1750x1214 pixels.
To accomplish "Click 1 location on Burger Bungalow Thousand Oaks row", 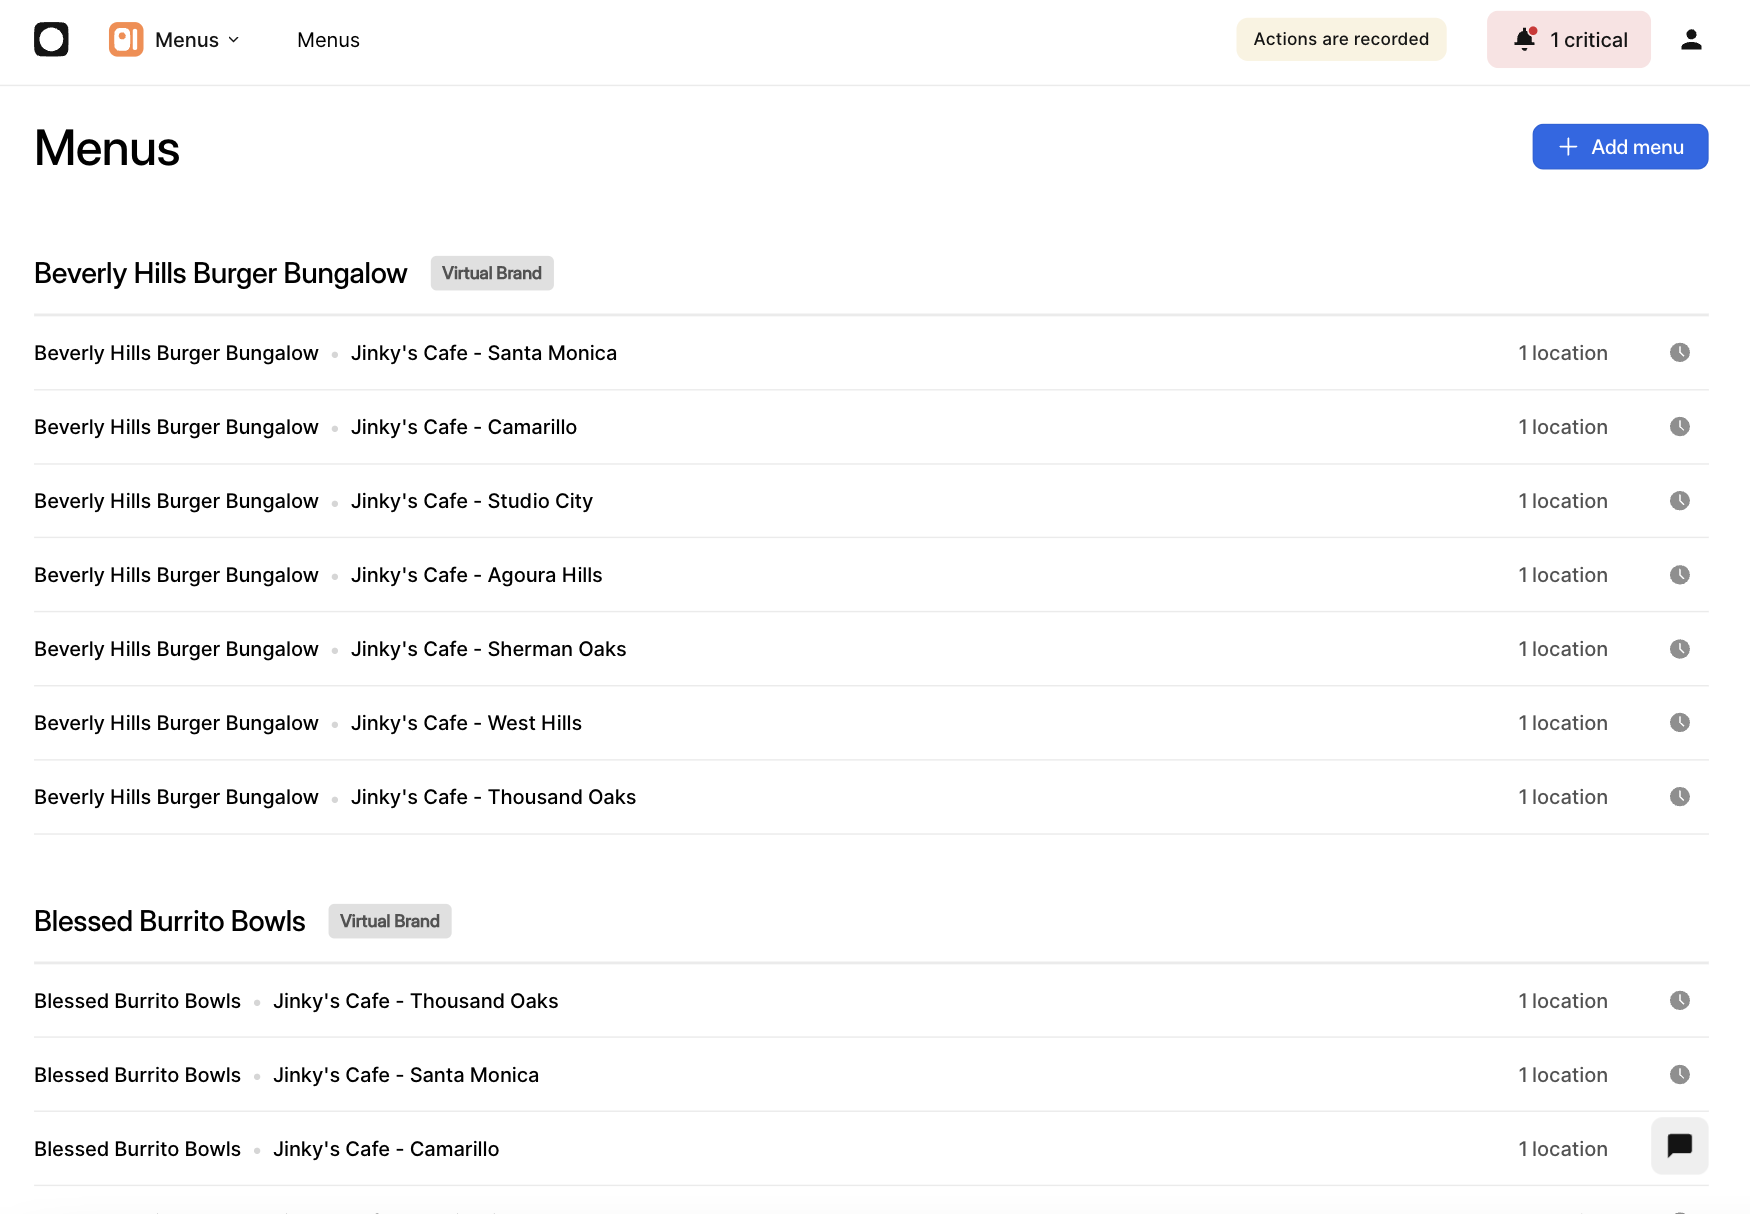I will click(1562, 797).
